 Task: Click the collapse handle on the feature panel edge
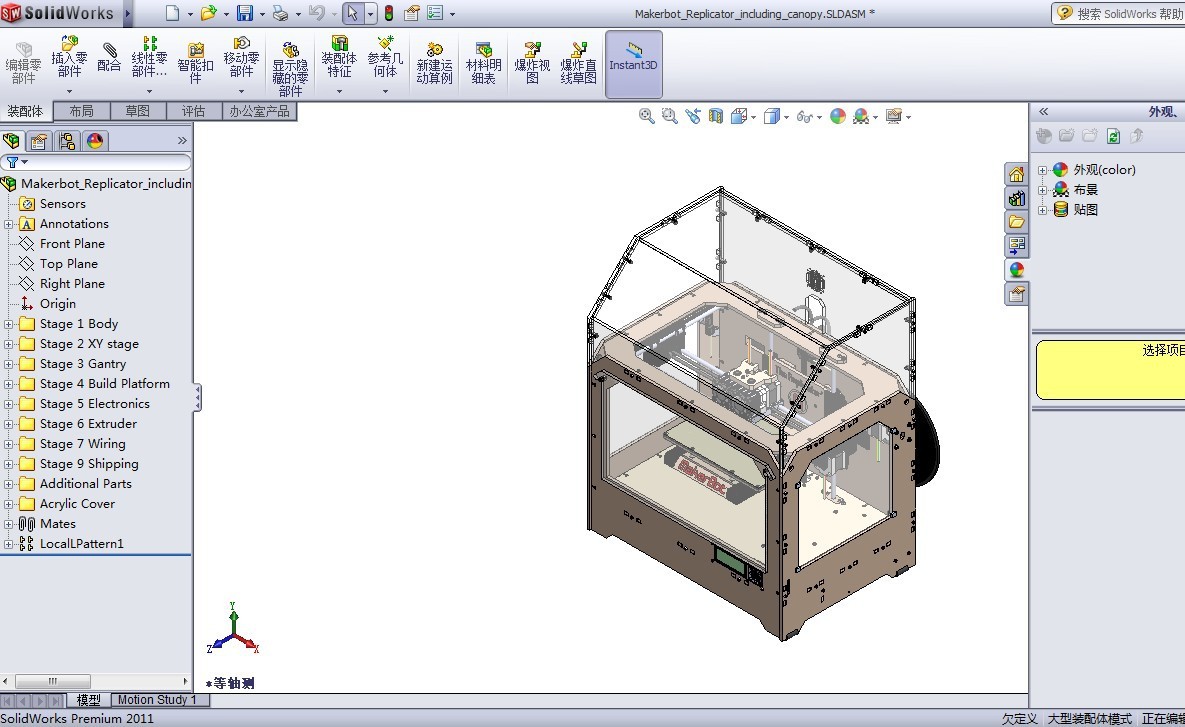click(197, 398)
